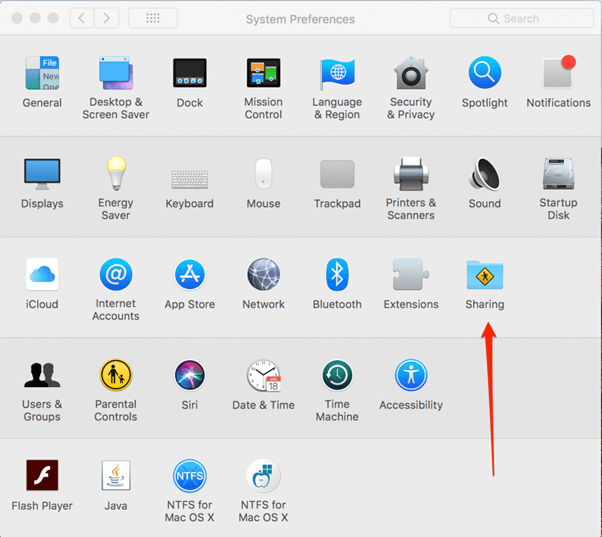Viewport: 602px width, 537px height.
Task: Open Network settings
Action: click(263, 274)
